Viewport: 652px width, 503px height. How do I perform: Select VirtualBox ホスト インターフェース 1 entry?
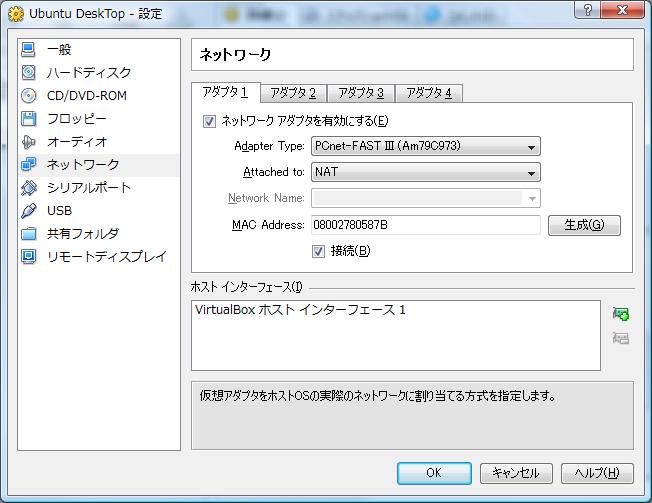coord(300,310)
